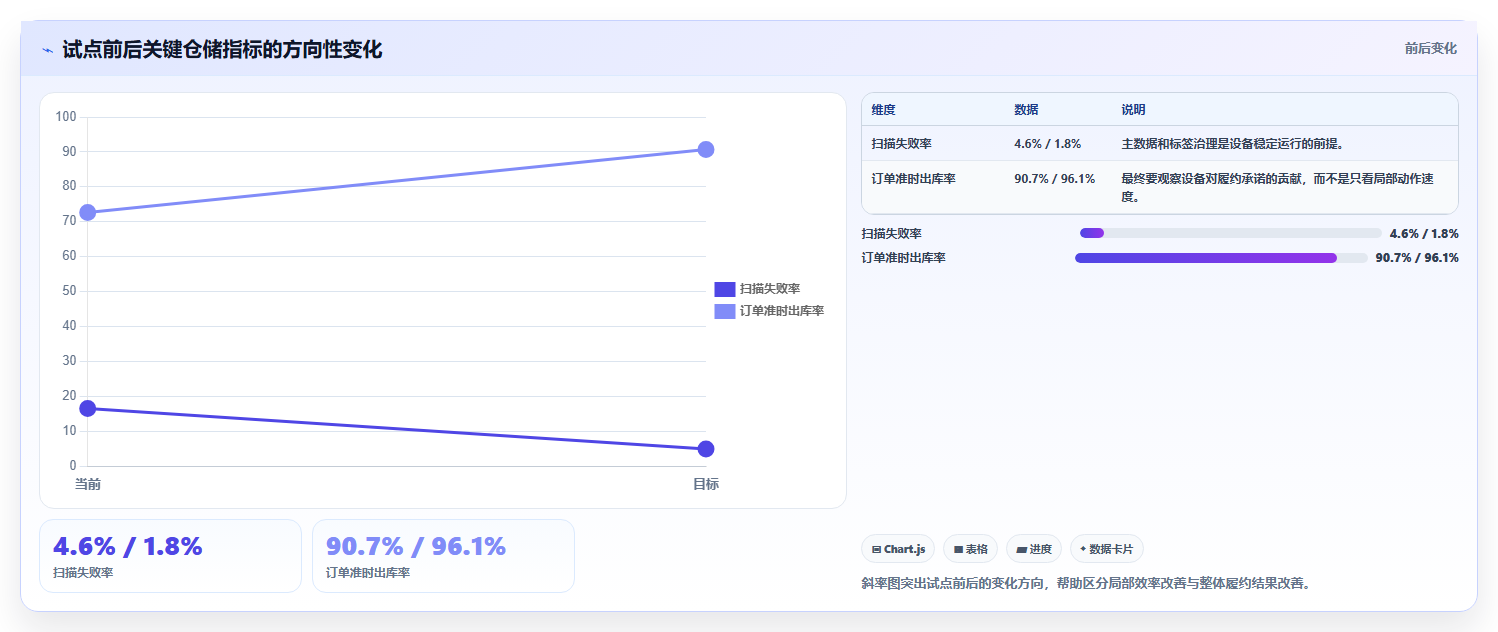Image resolution: width=1498 pixels, height=632 pixels.
Task: Click the 扫描失败率 data point at 目标
Action: pyautogui.click(x=706, y=449)
